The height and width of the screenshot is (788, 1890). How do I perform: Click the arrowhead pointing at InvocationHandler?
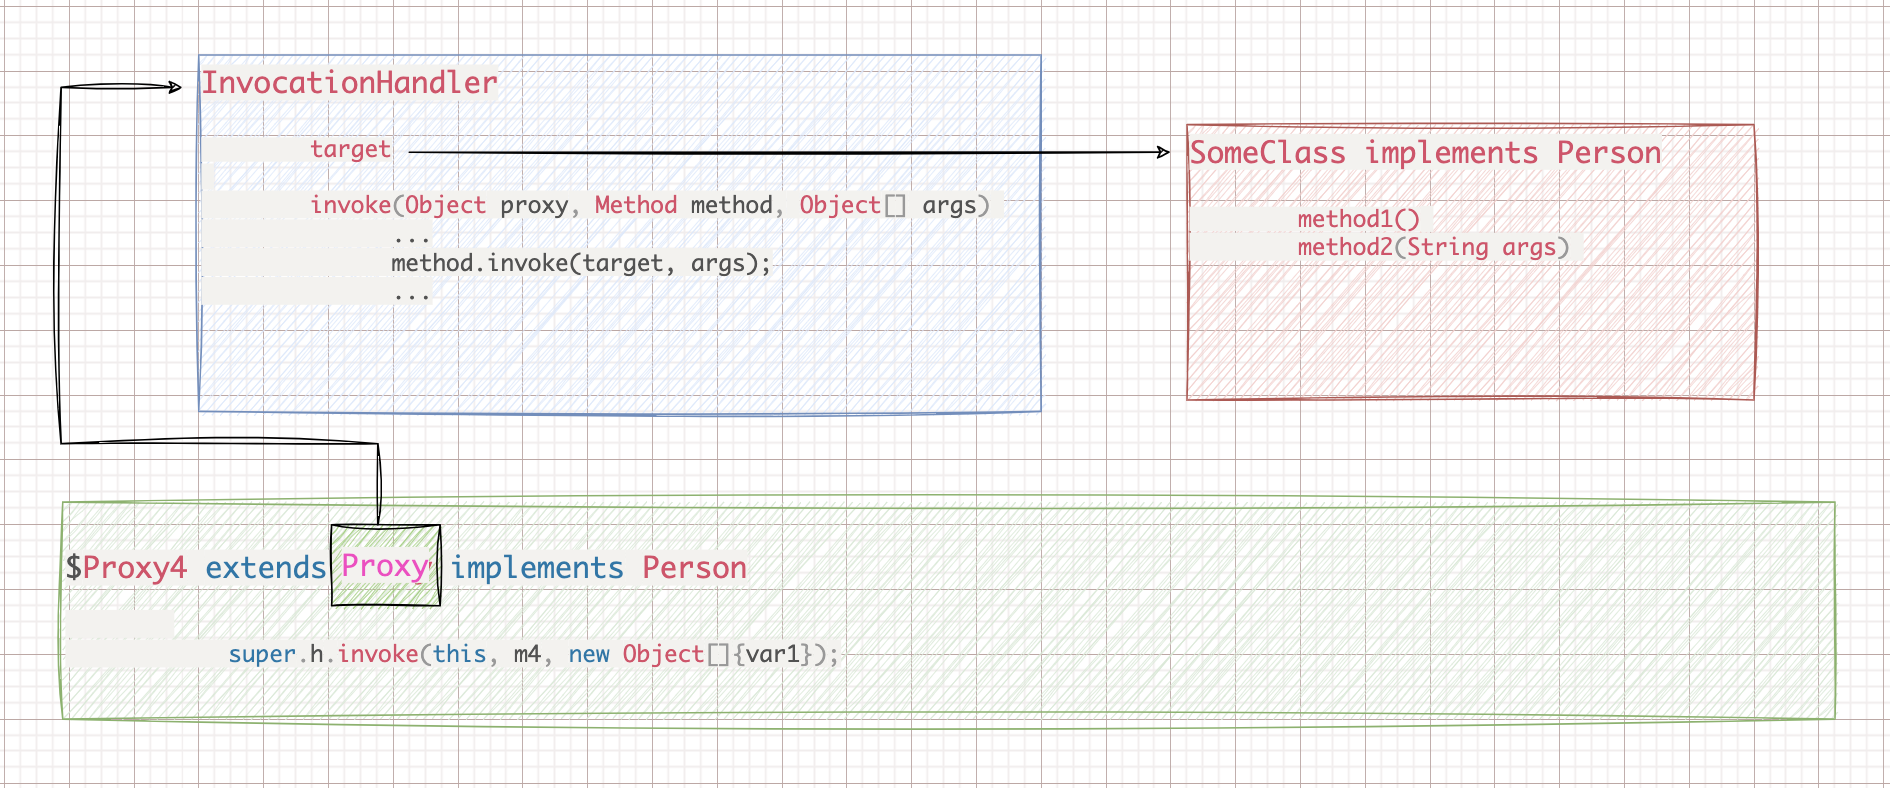[x=175, y=87]
